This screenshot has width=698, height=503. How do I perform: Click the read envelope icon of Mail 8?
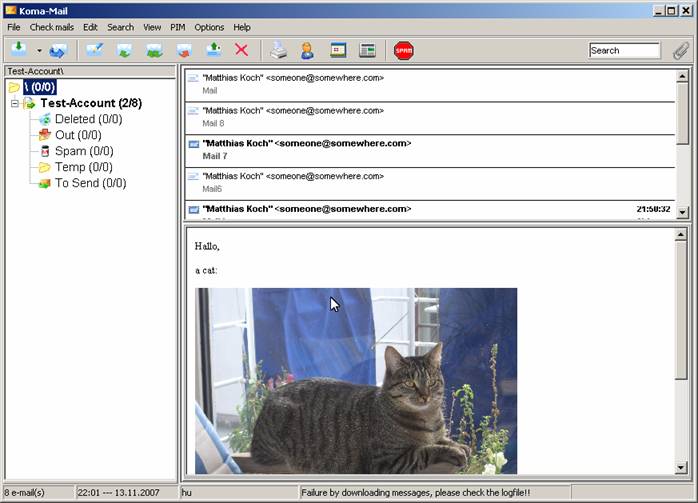point(193,111)
